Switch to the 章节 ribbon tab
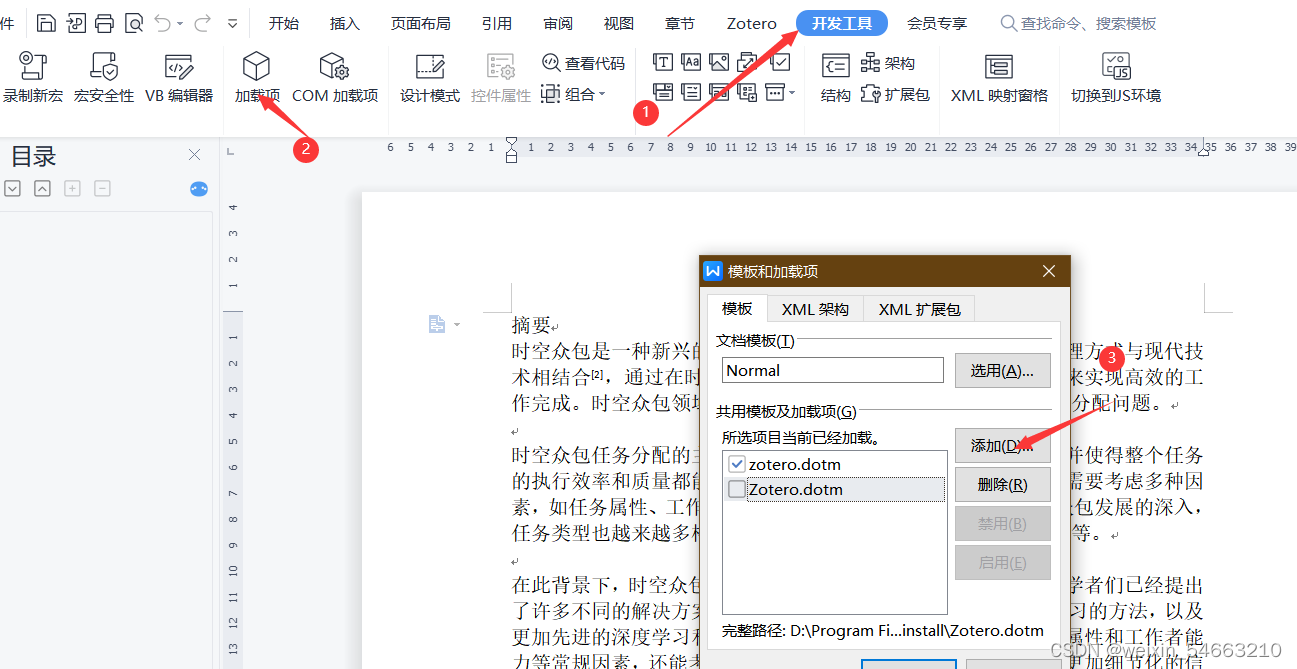Image resolution: width=1297 pixels, height=669 pixels. [680, 23]
